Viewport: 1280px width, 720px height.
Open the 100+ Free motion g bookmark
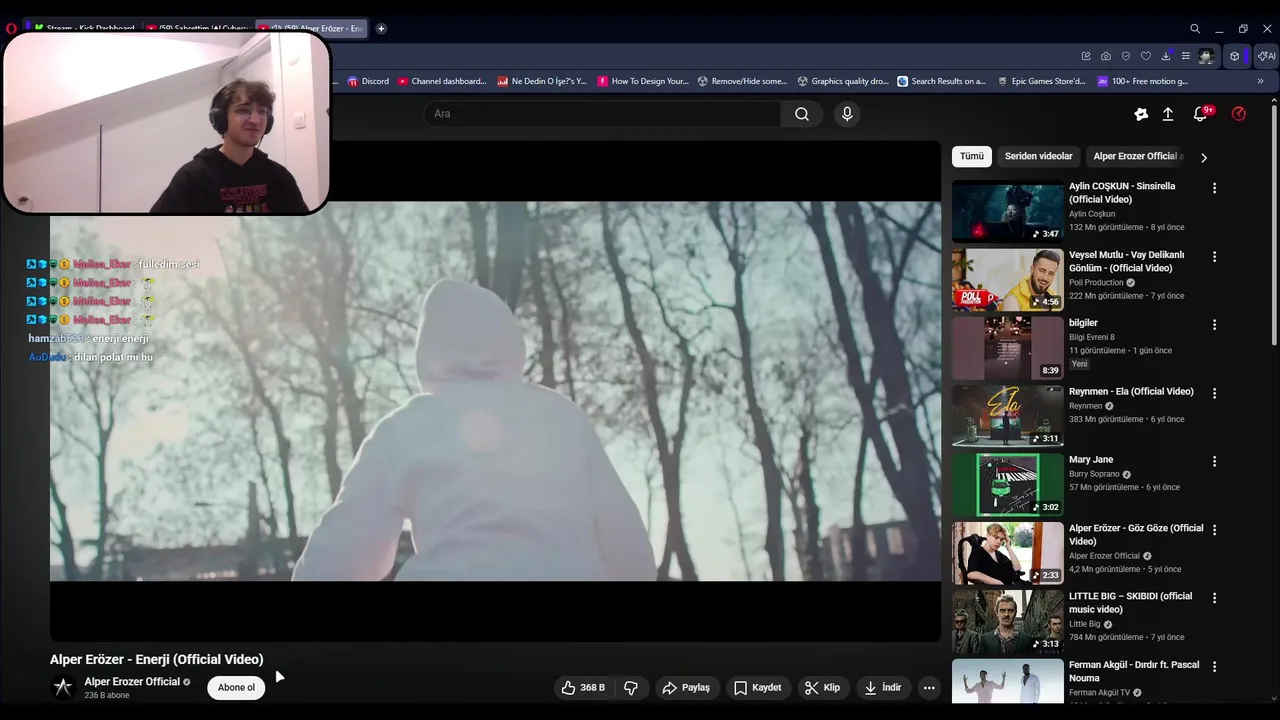tap(1143, 81)
